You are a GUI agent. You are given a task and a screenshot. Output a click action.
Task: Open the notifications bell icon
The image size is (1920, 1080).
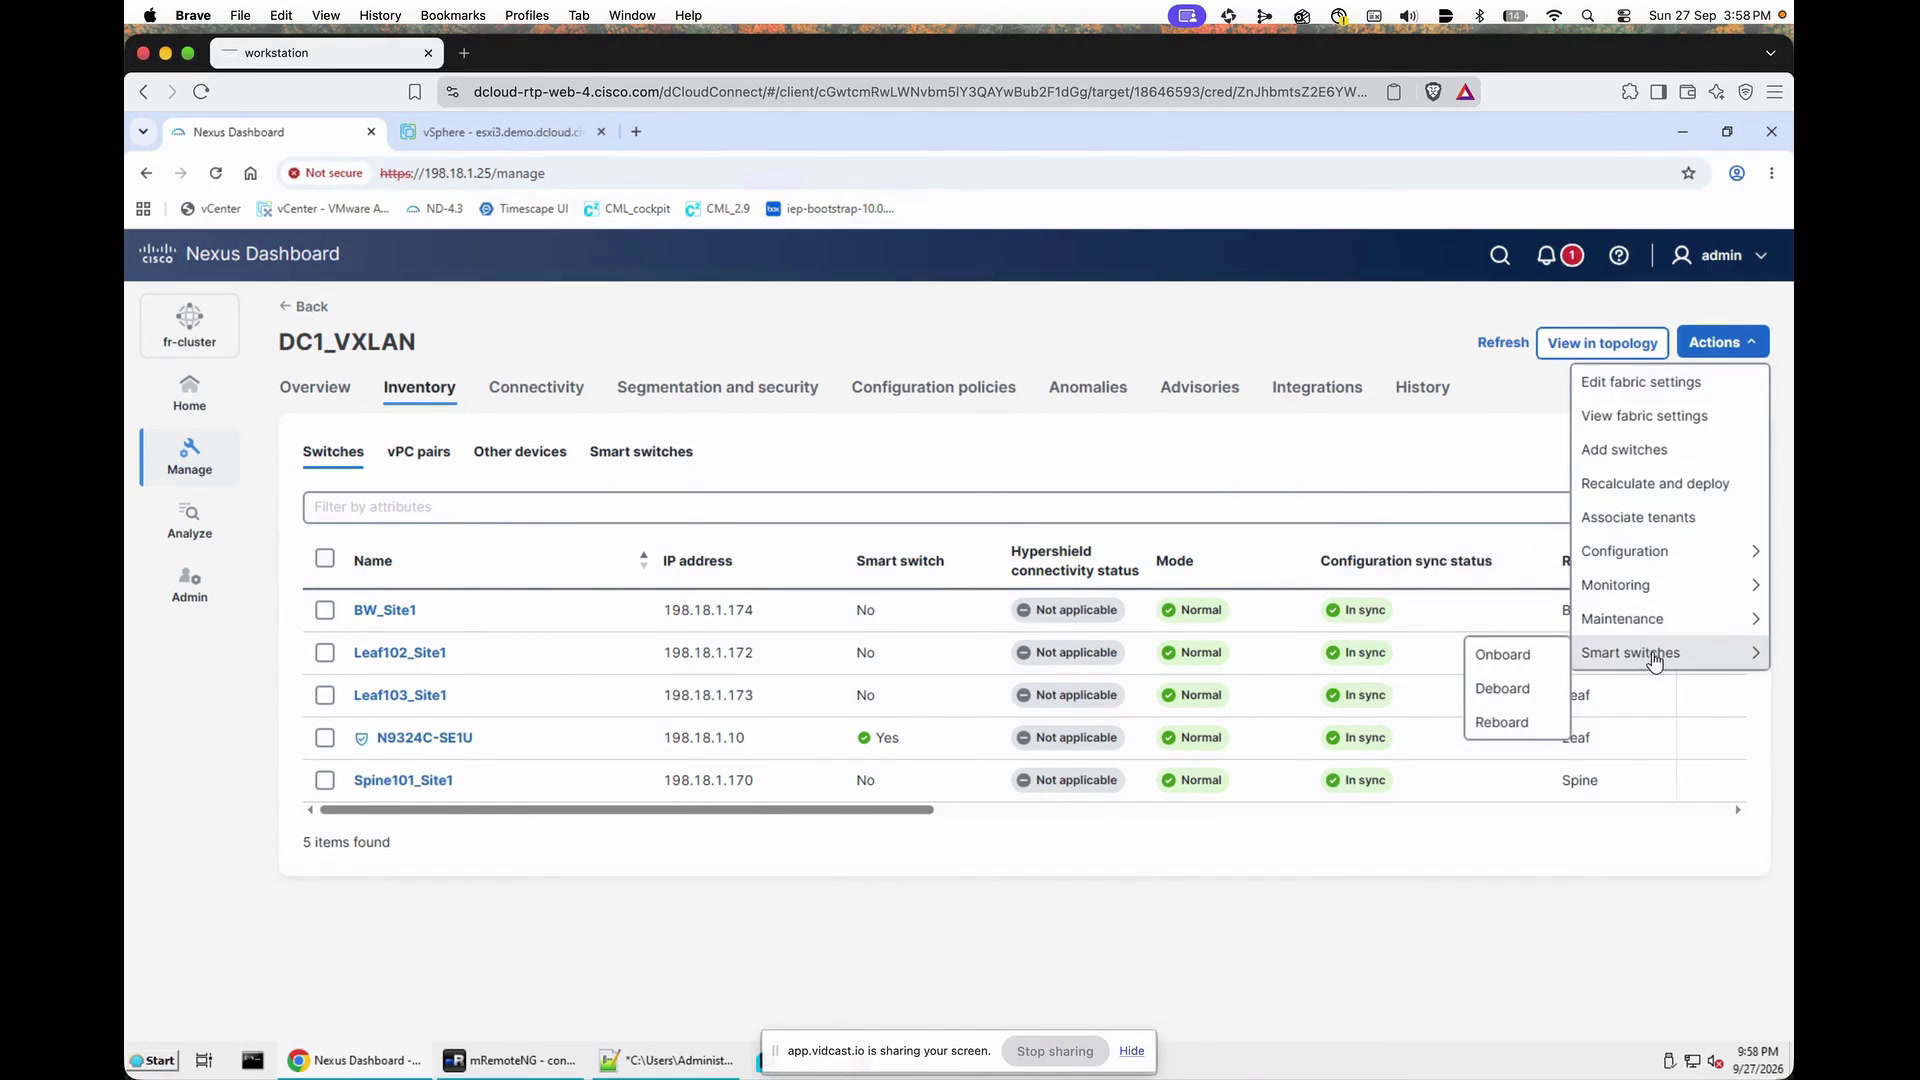(x=1546, y=255)
